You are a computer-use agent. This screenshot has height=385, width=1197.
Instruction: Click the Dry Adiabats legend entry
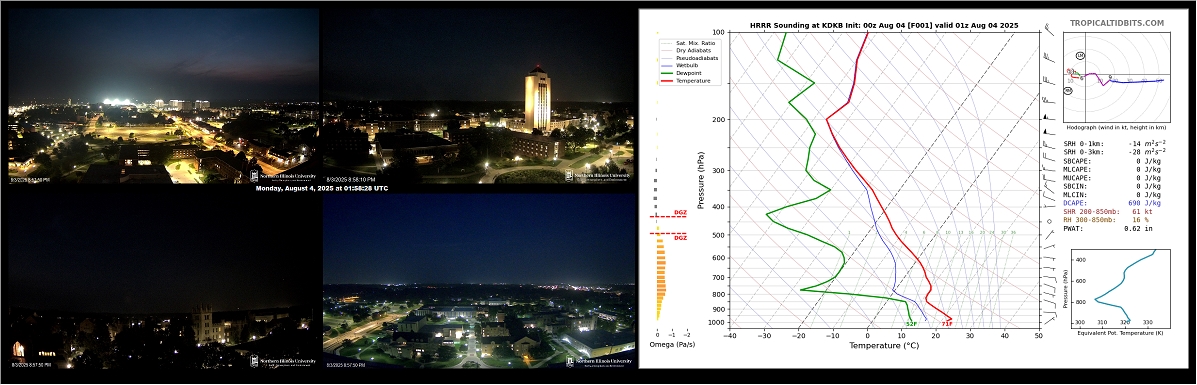pos(687,50)
